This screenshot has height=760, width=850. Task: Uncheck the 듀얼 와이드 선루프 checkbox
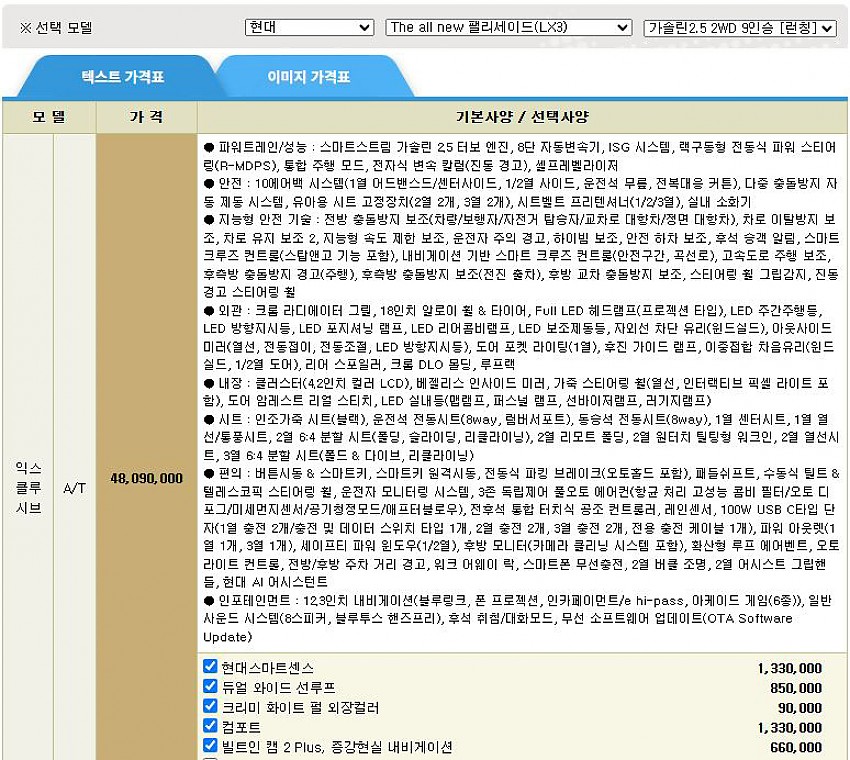click(x=210, y=687)
